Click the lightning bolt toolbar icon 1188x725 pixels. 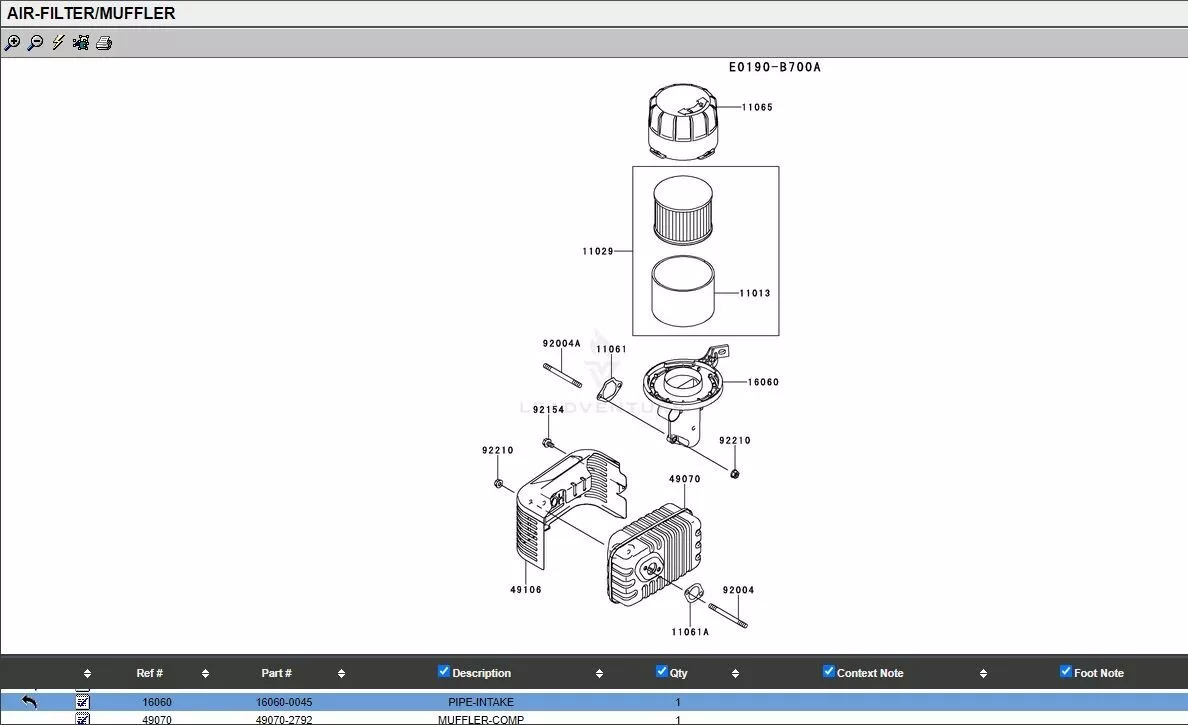(58, 43)
